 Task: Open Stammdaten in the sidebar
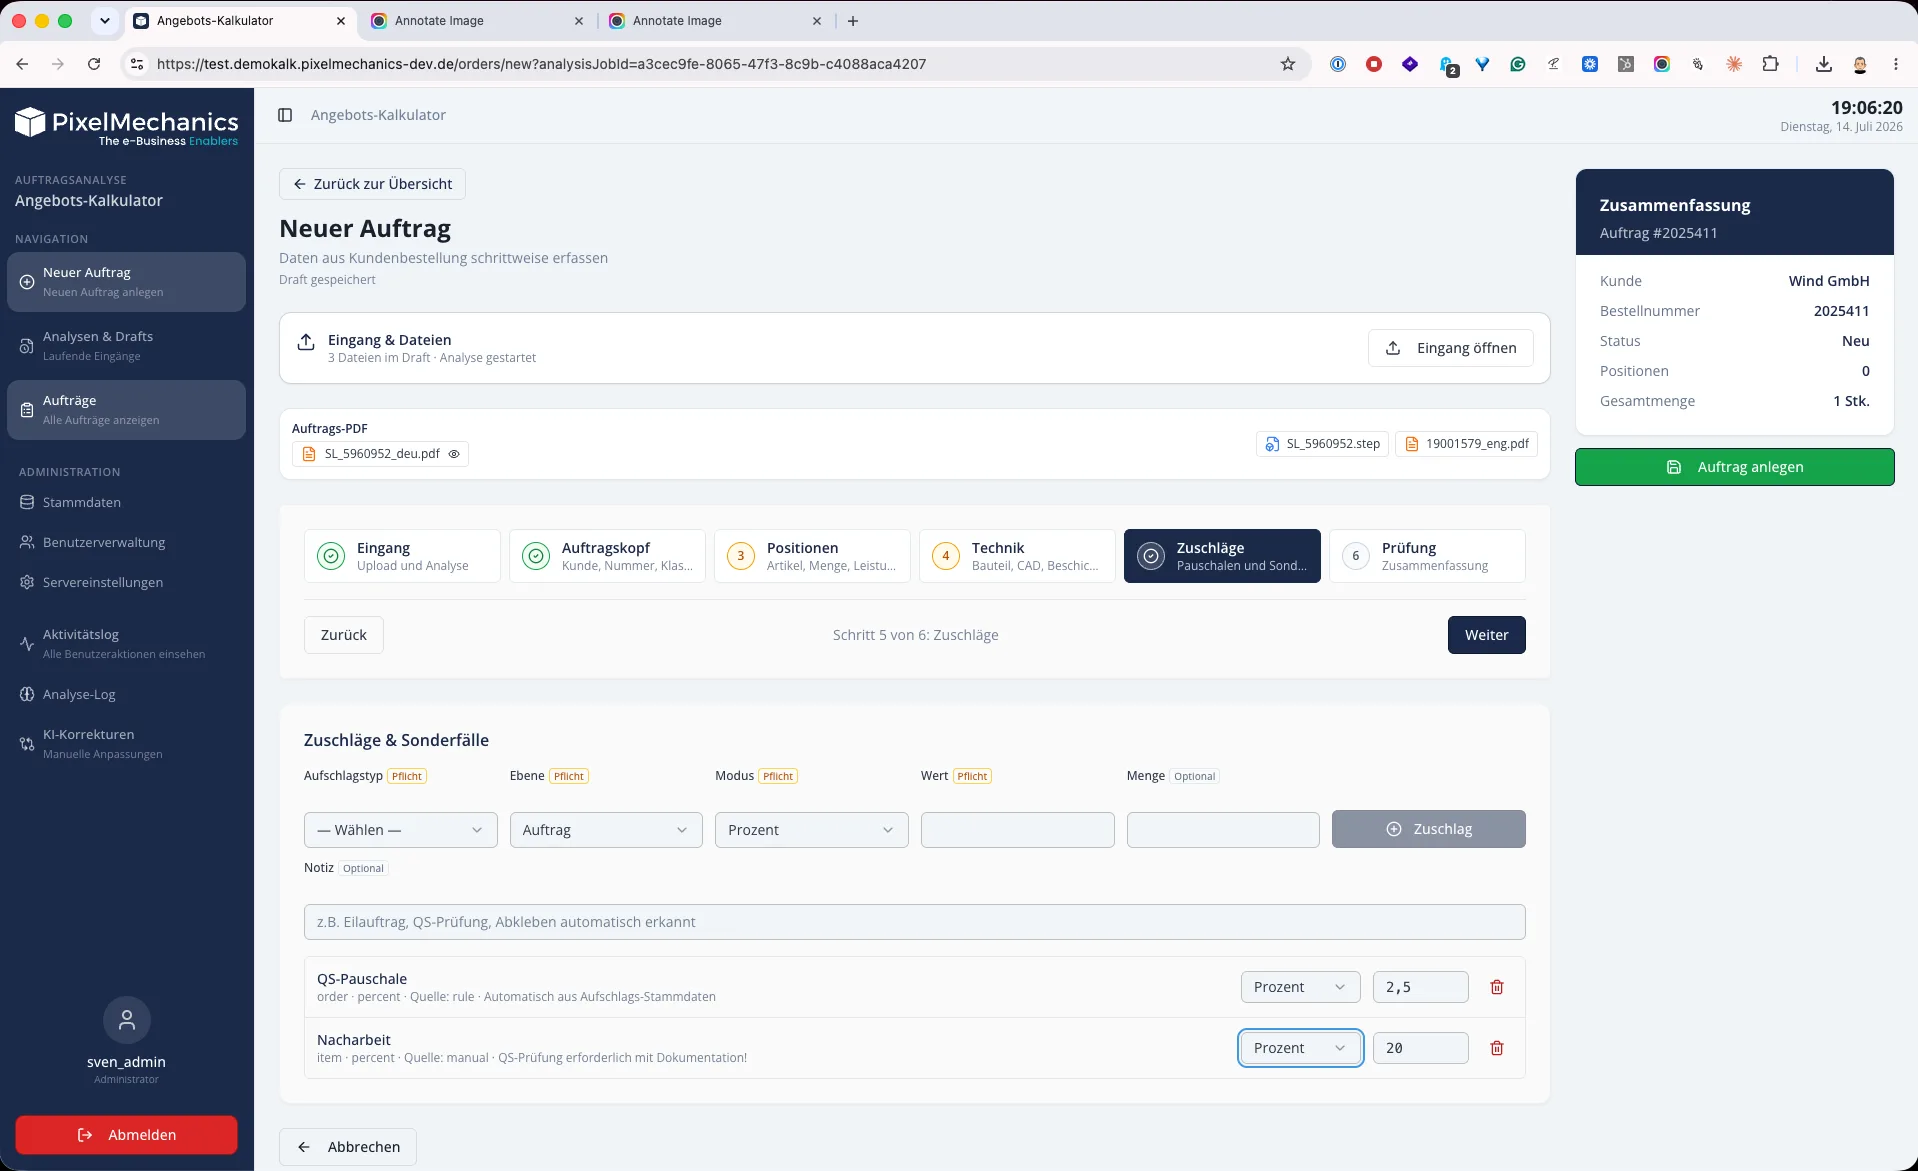coord(127,502)
